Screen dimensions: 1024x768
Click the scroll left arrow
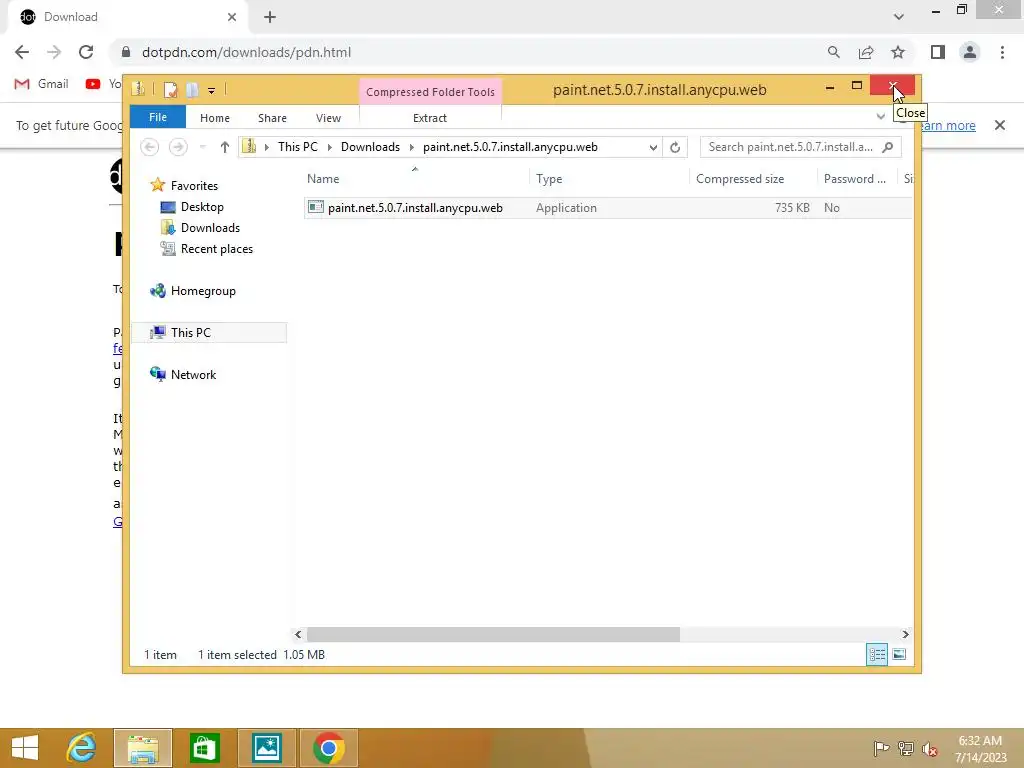298,634
